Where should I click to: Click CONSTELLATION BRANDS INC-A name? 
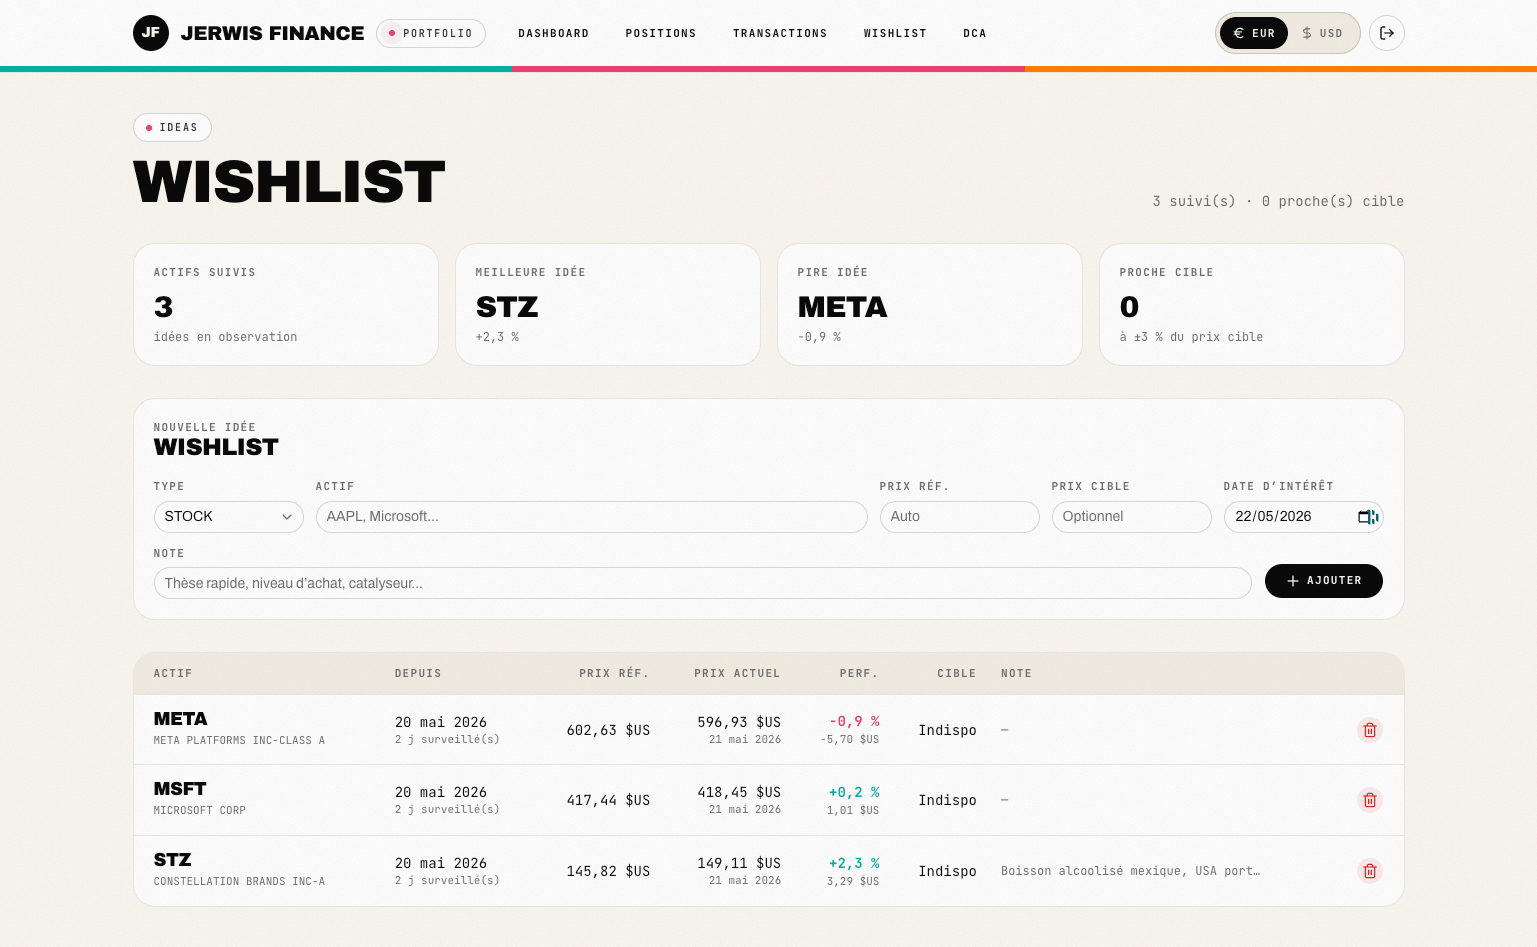(239, 882)
